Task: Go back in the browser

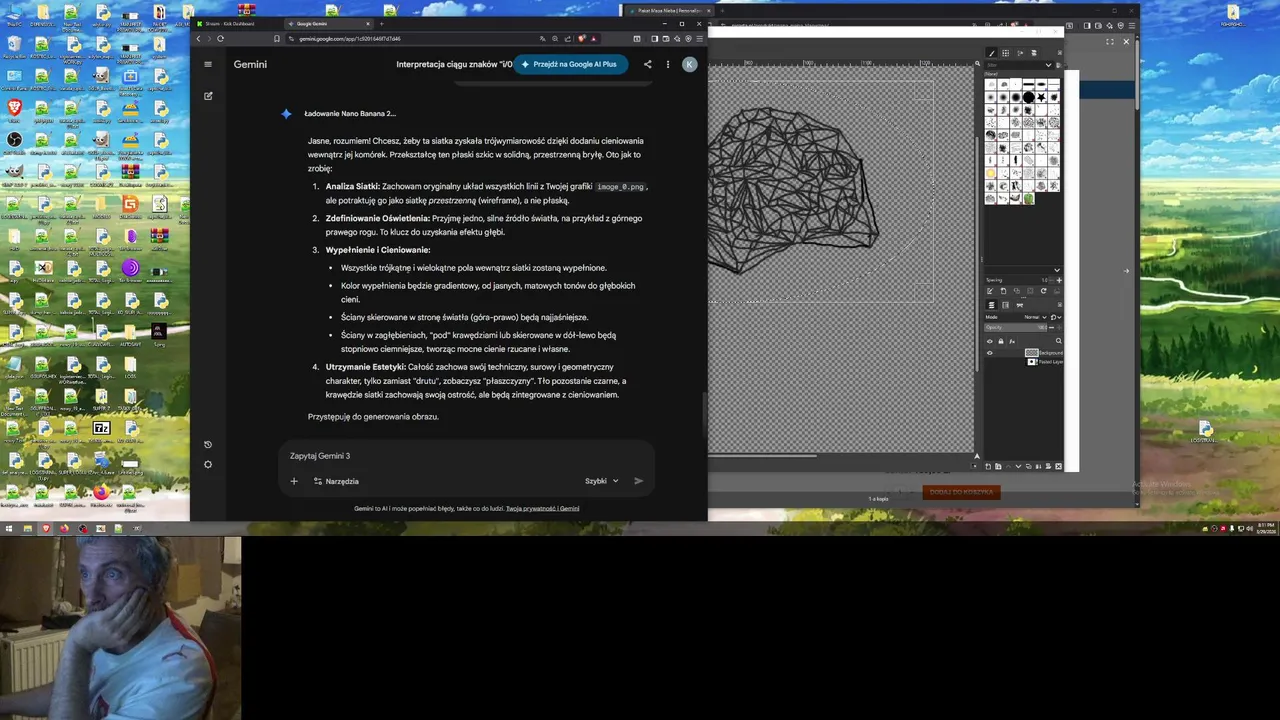Action: coord(198,38)
